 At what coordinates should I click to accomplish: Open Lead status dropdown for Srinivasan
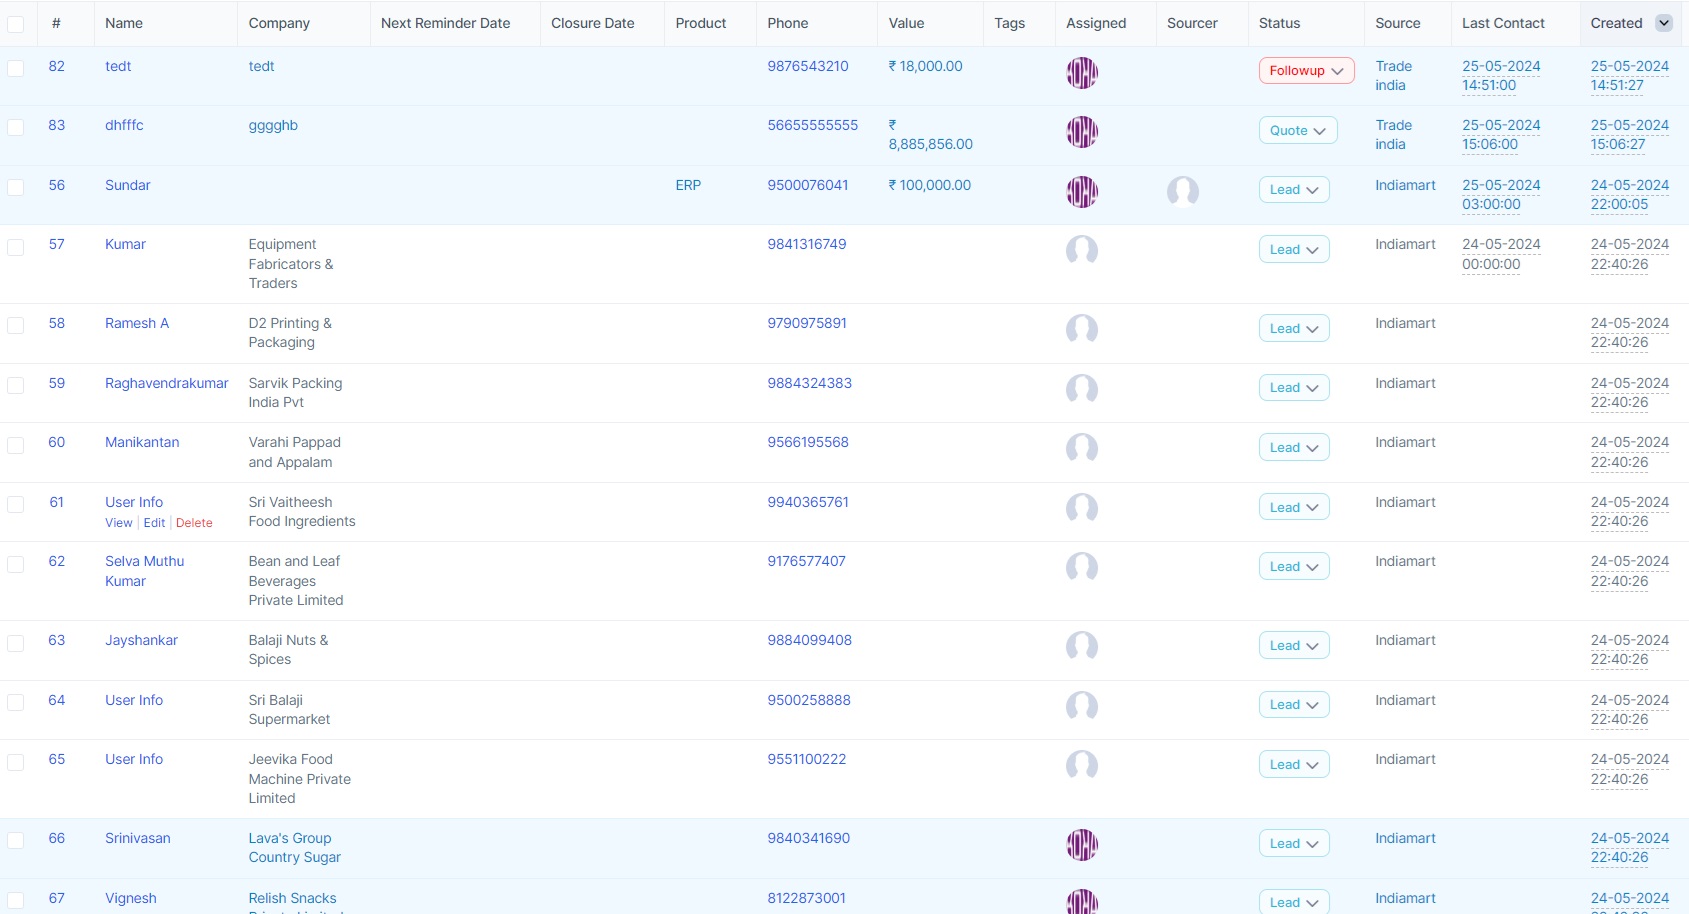pyautogui.click(x=1293, y=844)
